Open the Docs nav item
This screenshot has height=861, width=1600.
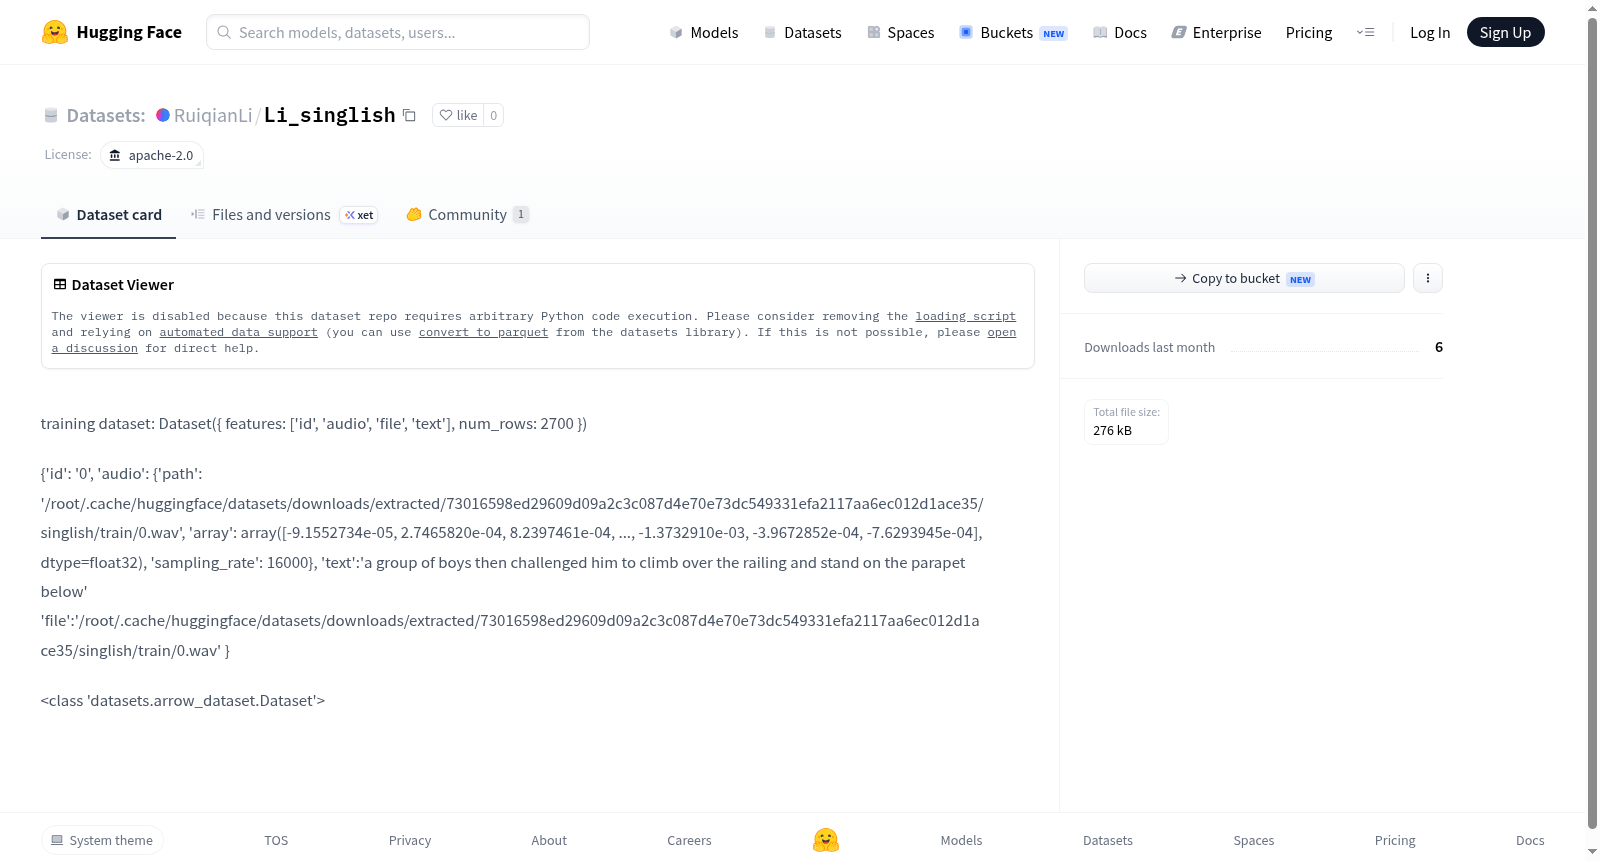point(1120,33)
